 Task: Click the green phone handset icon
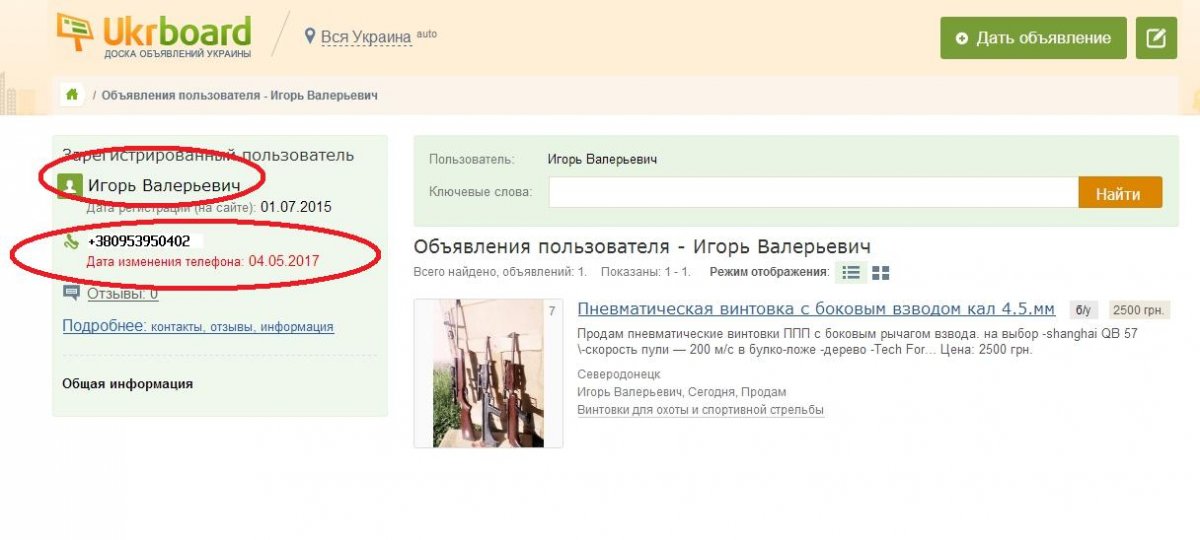(x=70, y=242)
